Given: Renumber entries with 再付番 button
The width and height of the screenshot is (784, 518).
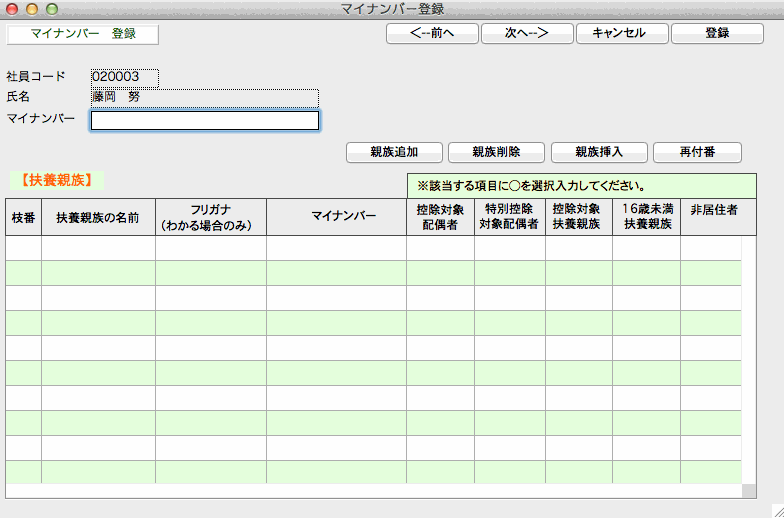Looking at the screenshot, I should pos(696,152).
